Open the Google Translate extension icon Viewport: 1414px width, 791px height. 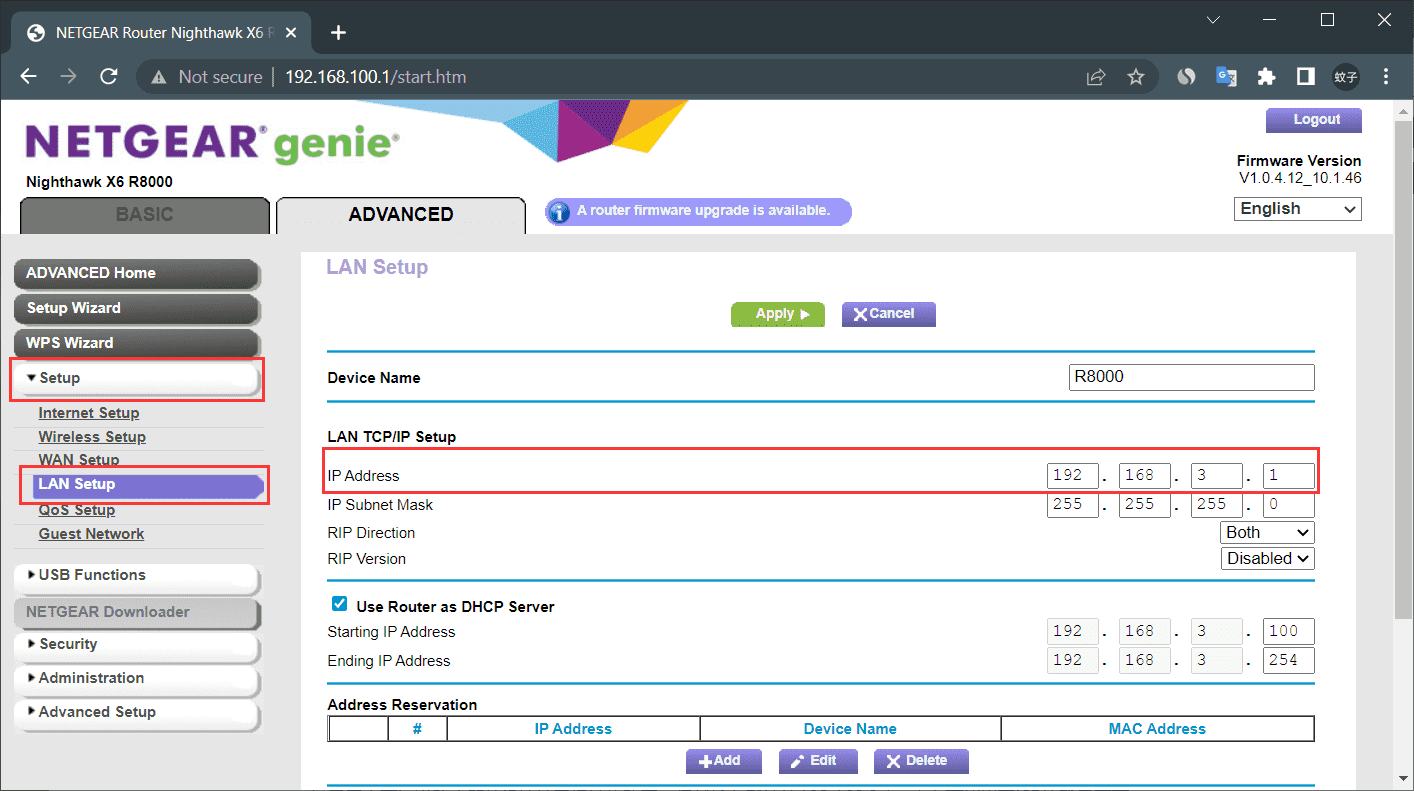1226,77
